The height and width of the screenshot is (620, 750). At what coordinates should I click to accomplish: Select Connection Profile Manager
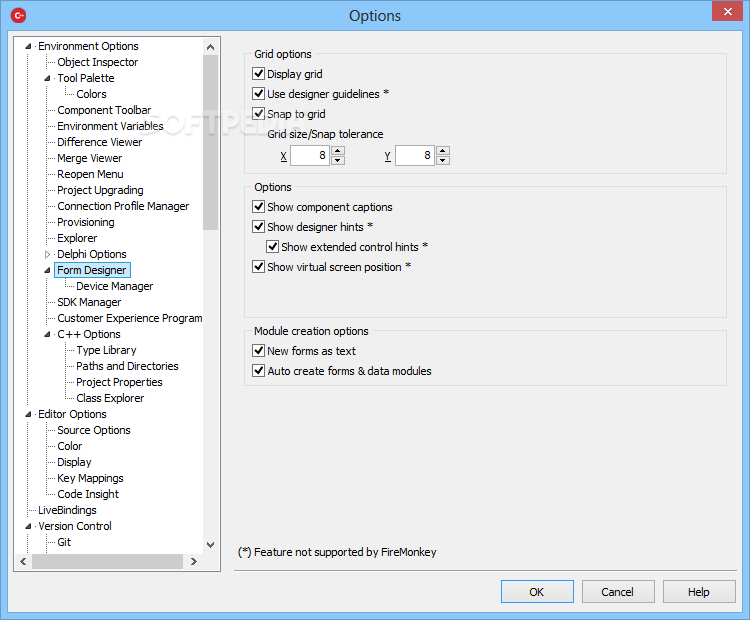123,206
